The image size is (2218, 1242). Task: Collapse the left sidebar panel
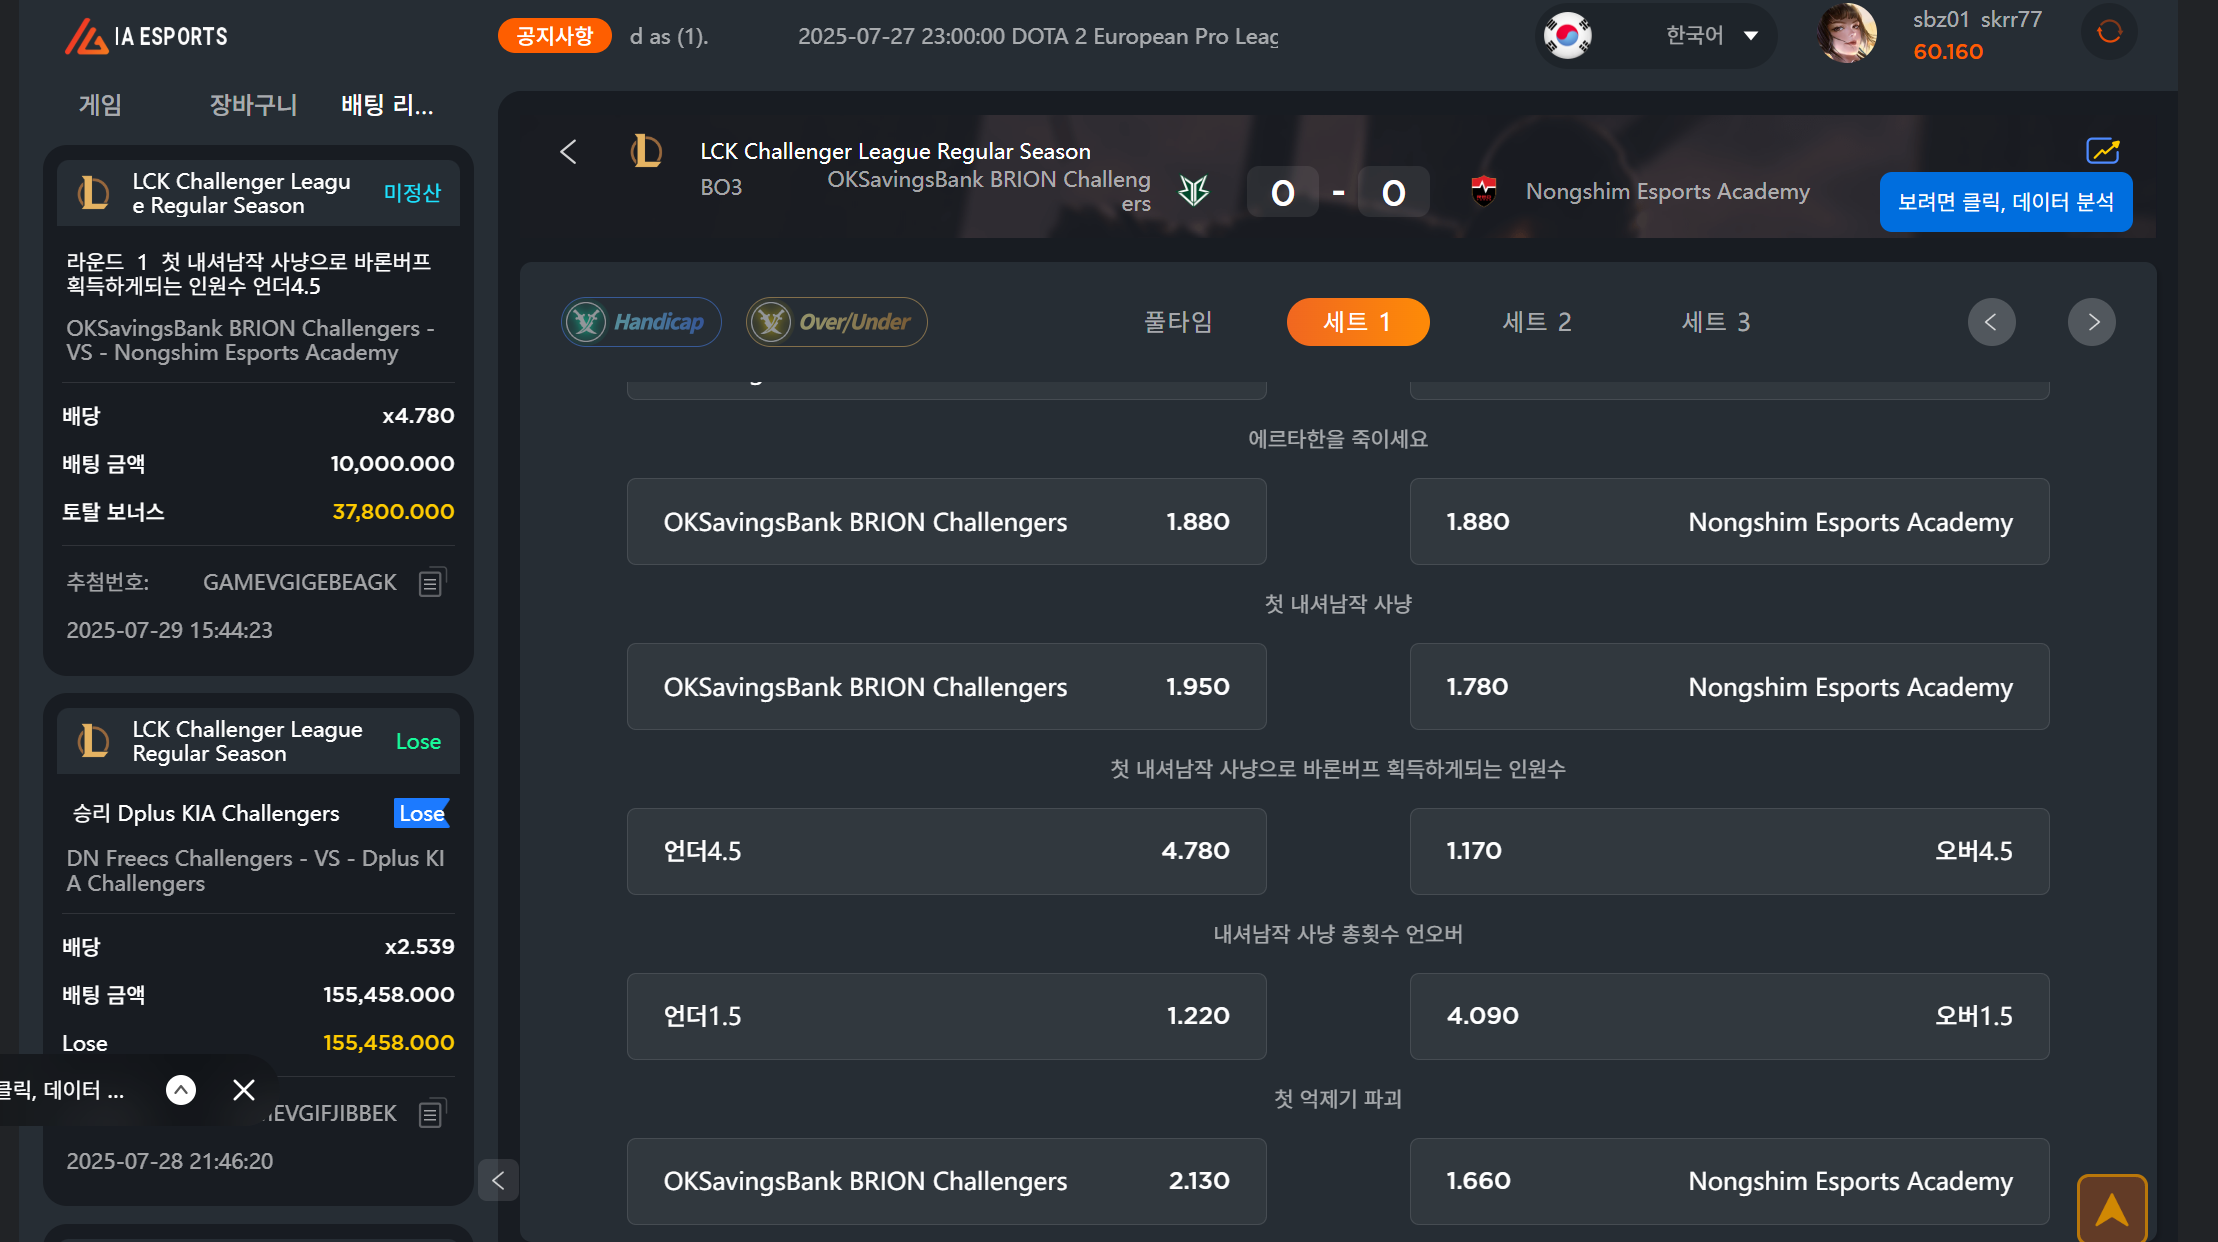tap(498, 1181)
